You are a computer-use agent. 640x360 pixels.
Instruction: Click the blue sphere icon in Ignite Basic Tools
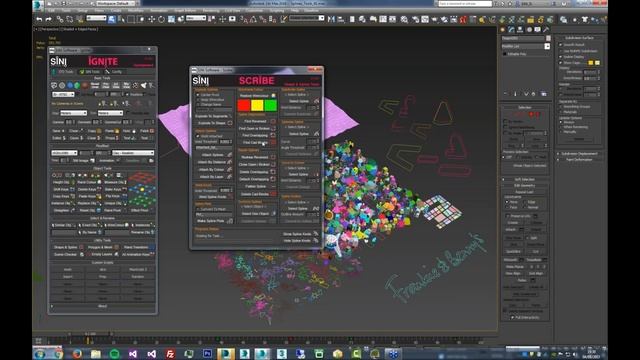70,85
